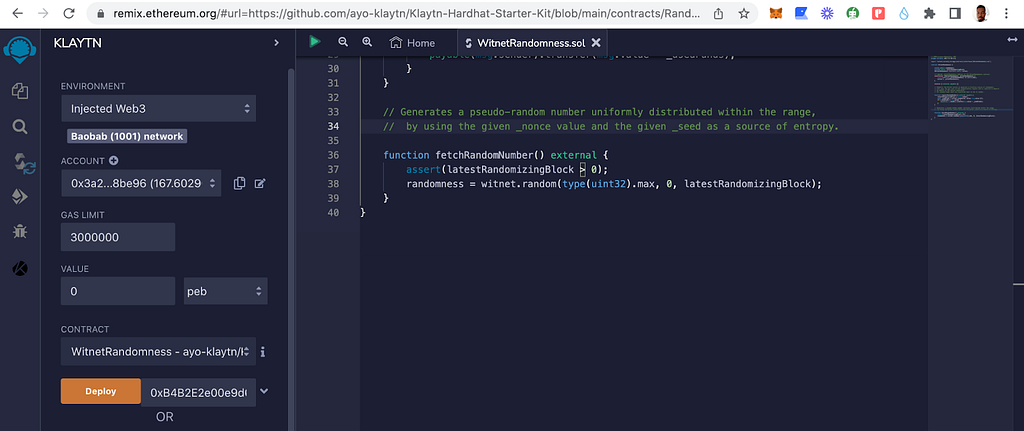Click the KLAYTN panel title
1024x431 pixels.
click(78, 43)
